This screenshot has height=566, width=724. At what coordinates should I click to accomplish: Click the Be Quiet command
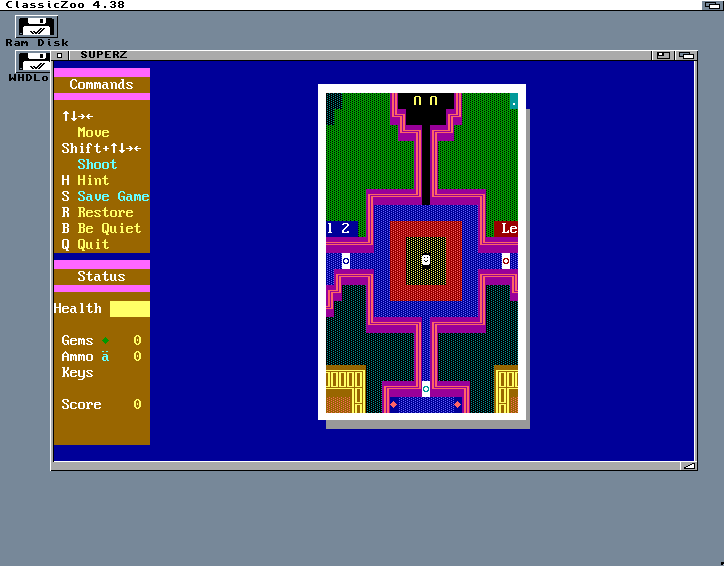pos(101,229)
